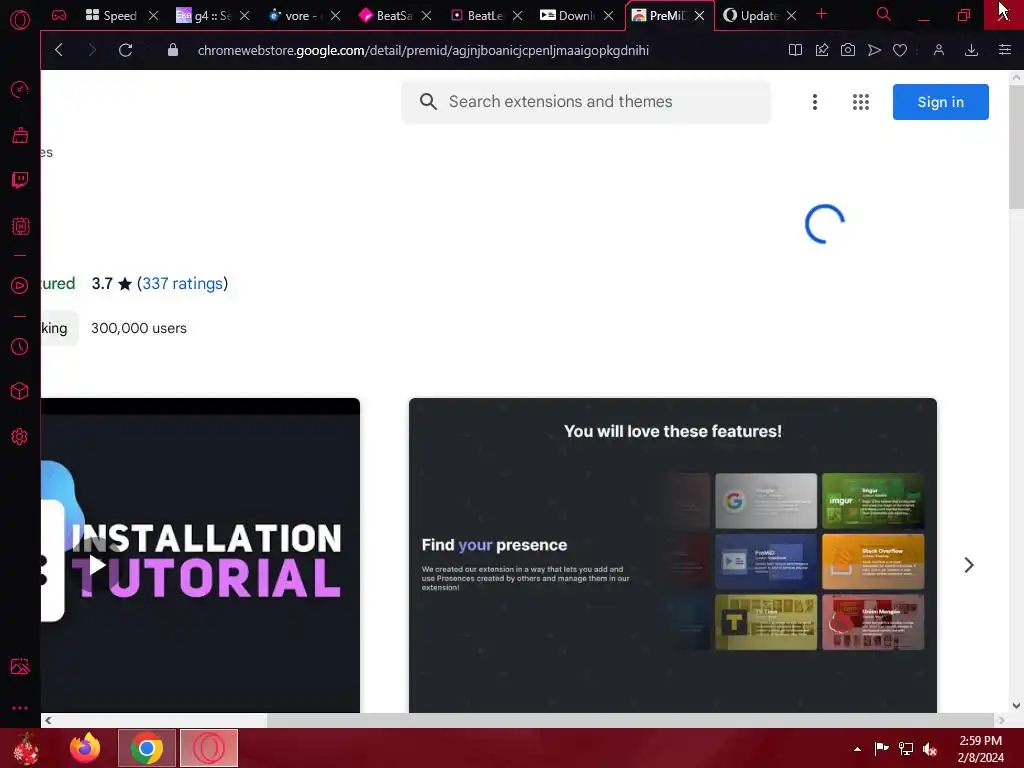
Task: Open the pencil edit icon in address bar
Action: pos(822,50)
